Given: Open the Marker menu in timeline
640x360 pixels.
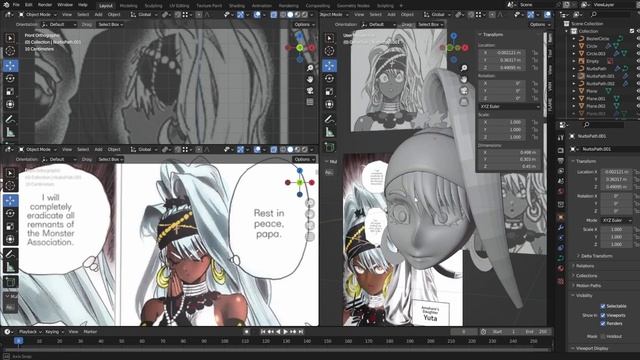Looking at the screenshot, I should click(90, 332).
